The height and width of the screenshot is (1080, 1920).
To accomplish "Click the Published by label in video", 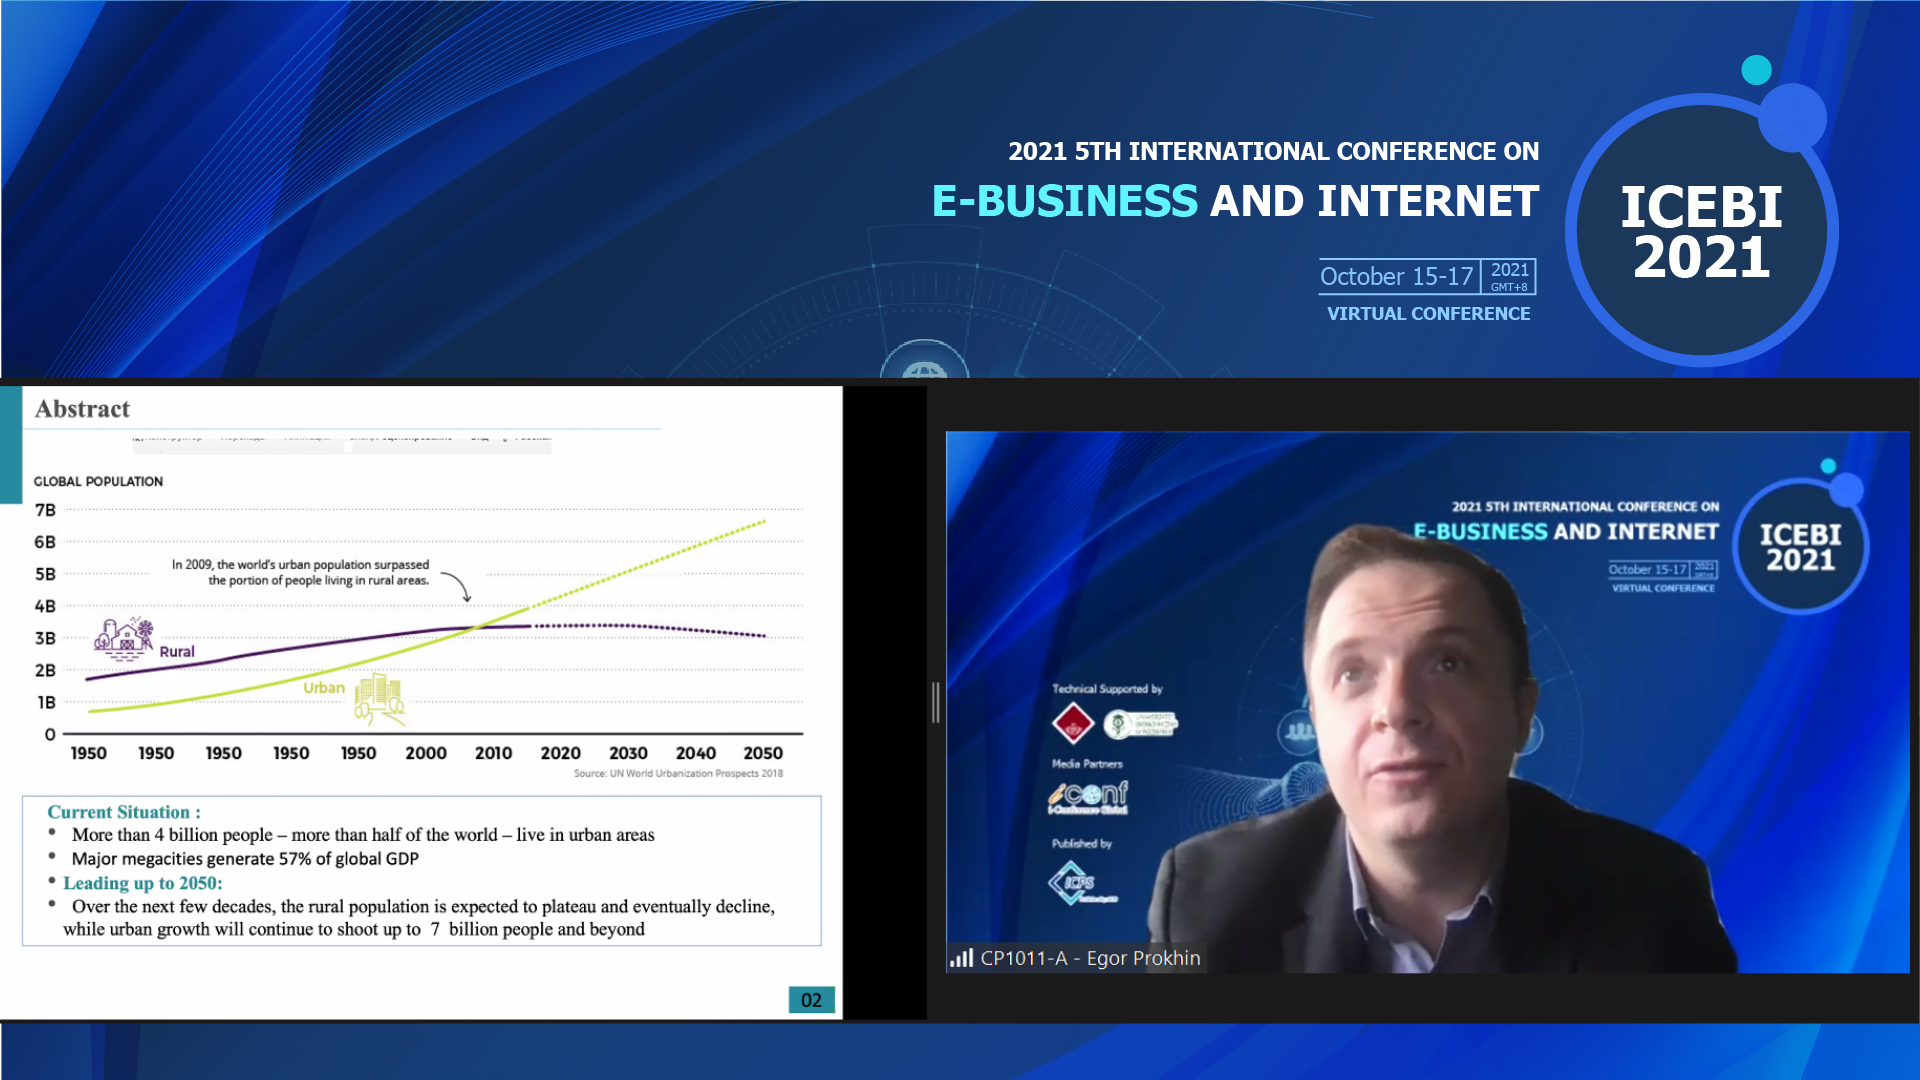I will pyautogui.click(x=1082, y=844).
